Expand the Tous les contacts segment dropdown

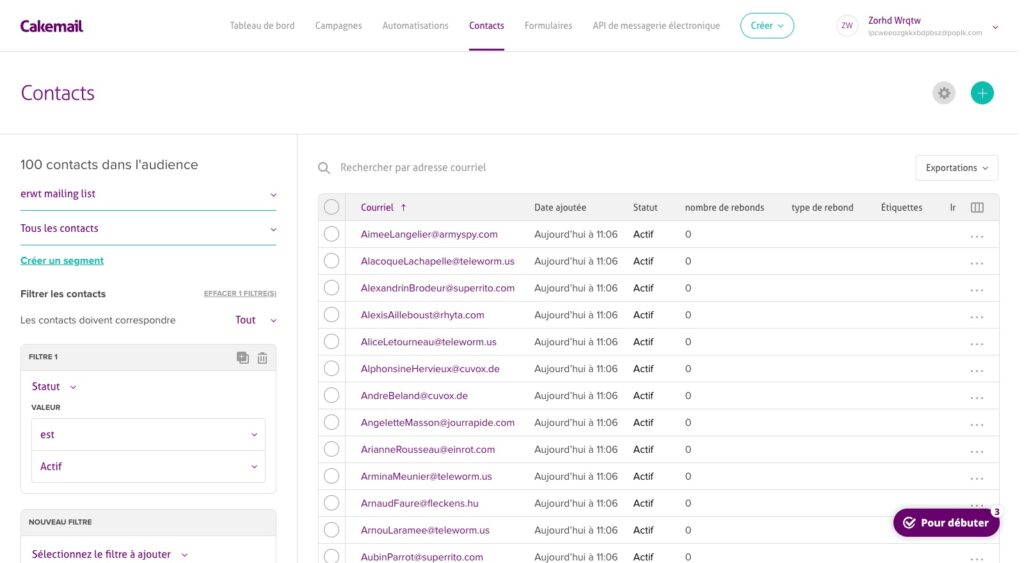tap(148, 229)
